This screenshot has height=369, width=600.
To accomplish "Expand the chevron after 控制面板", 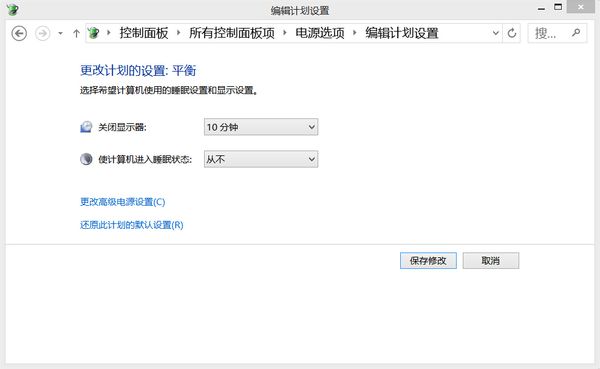I will coord(178,33).
